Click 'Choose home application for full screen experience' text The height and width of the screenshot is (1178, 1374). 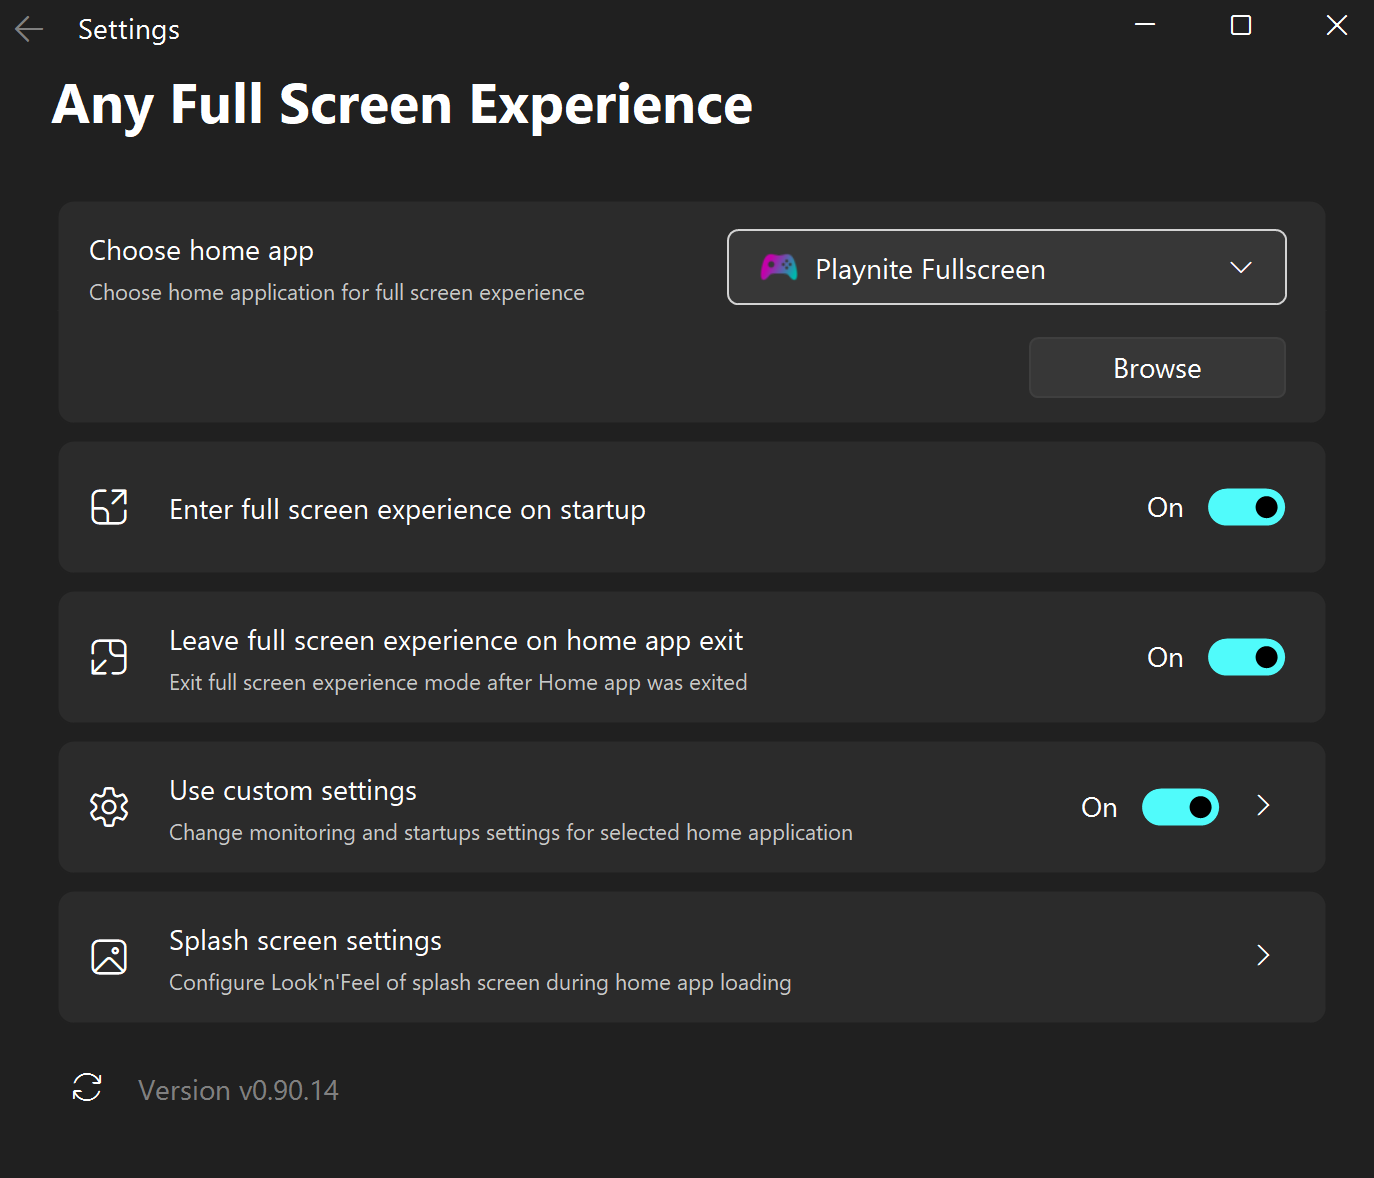coord(337,293)
